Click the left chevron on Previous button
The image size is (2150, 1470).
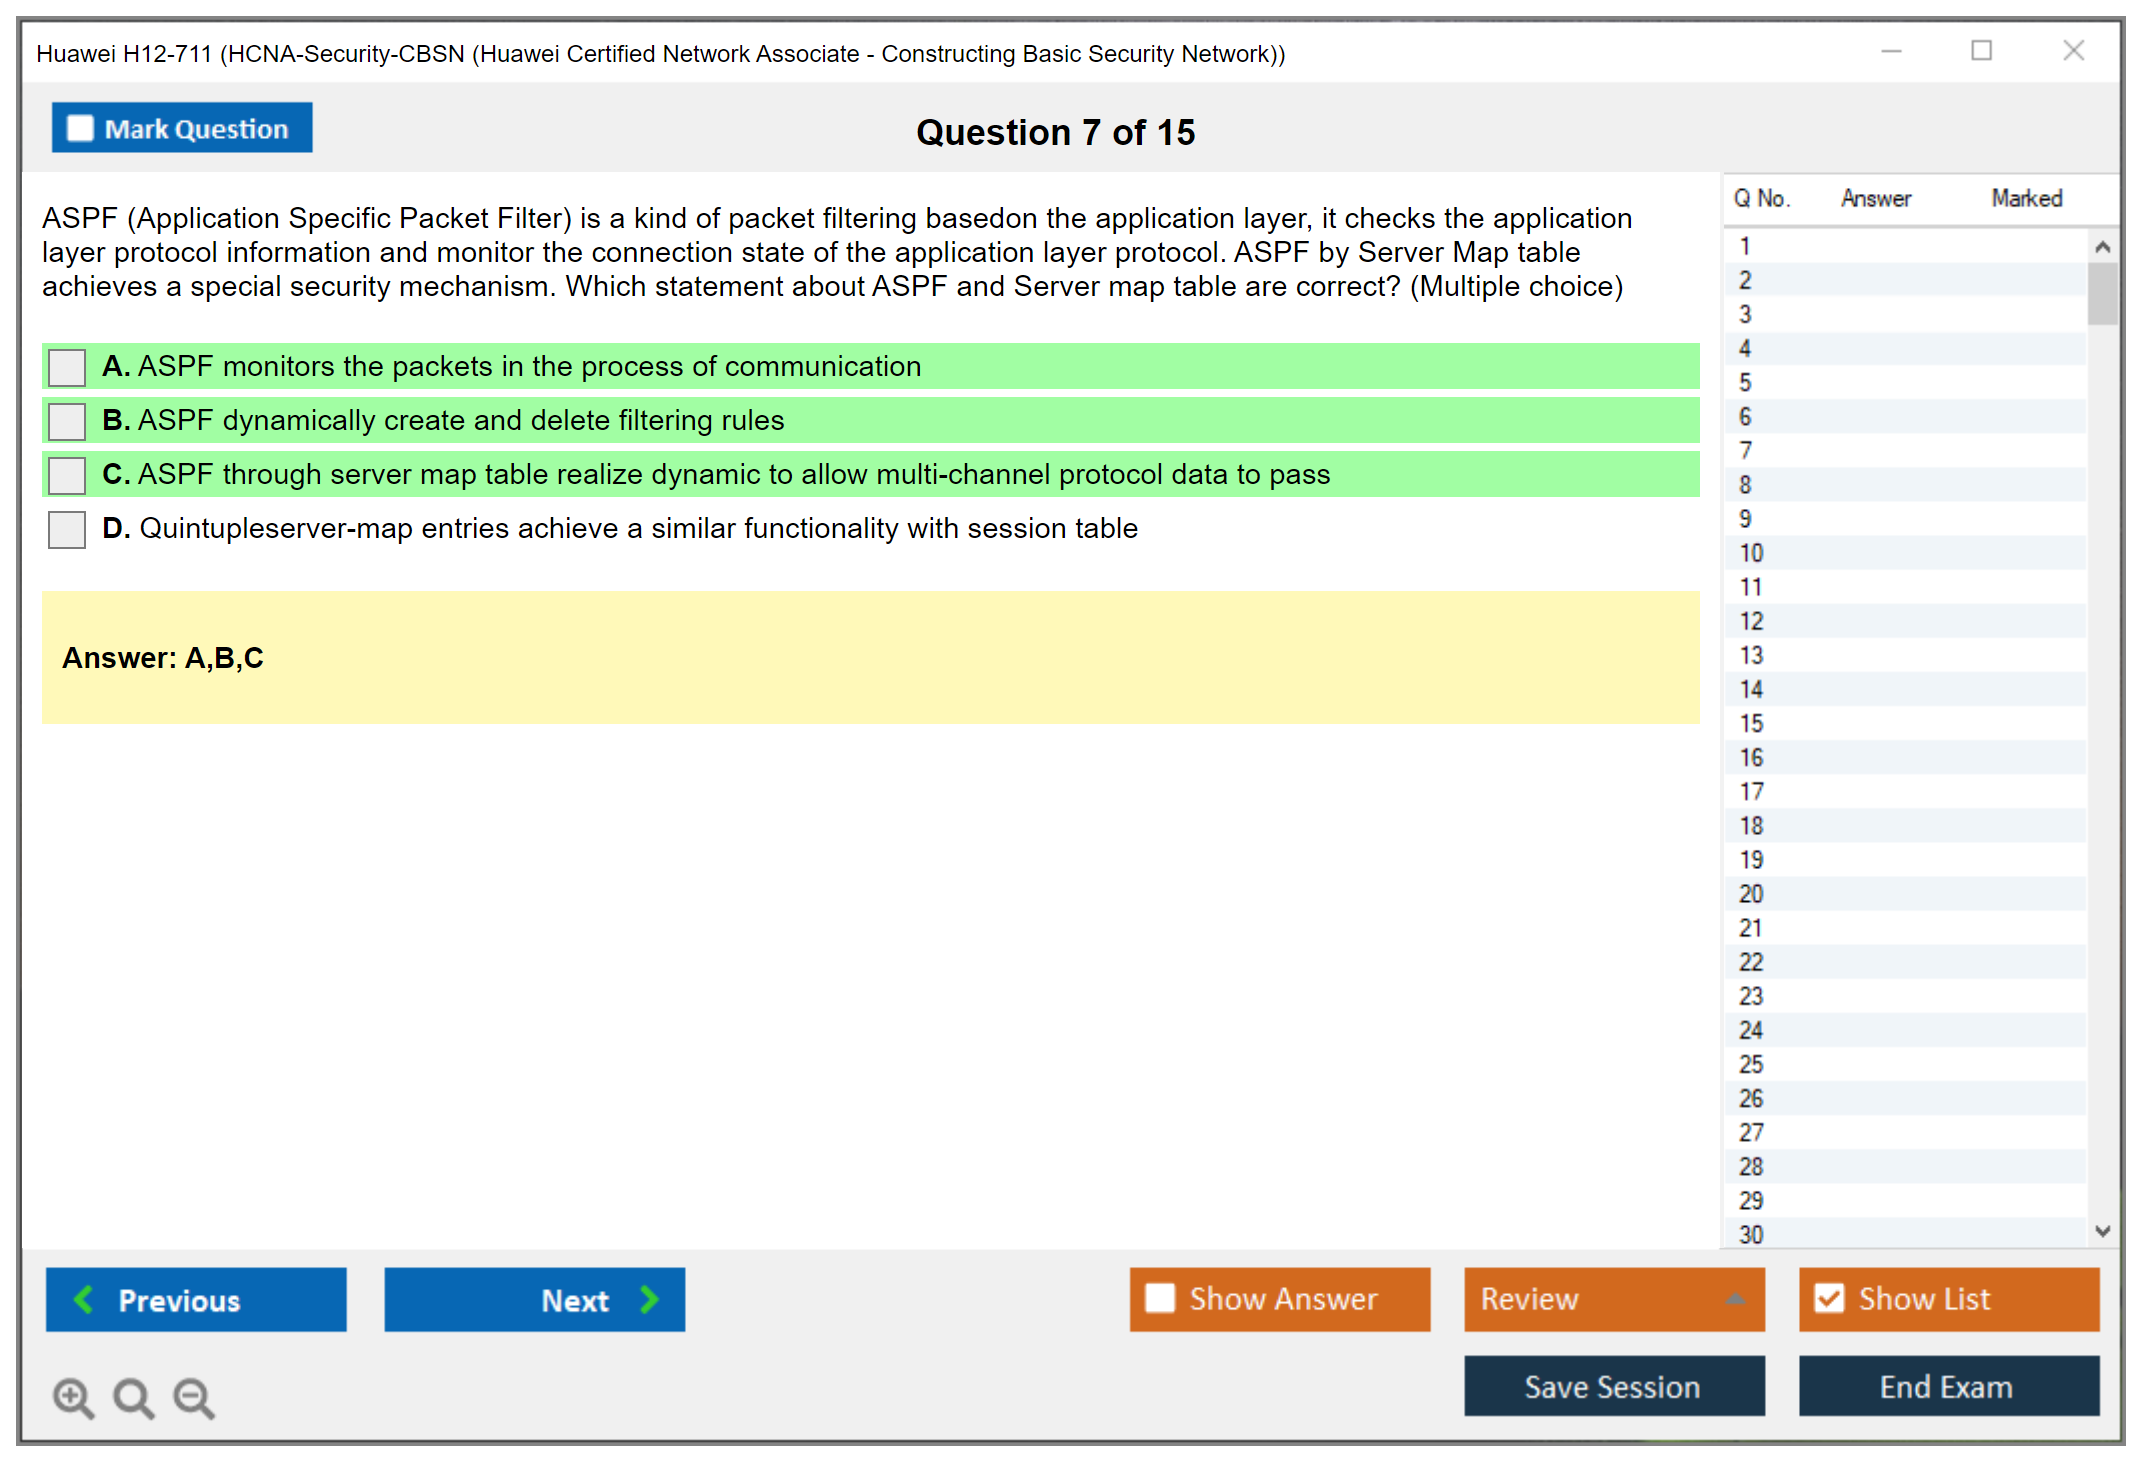[x=84, y=1299]
